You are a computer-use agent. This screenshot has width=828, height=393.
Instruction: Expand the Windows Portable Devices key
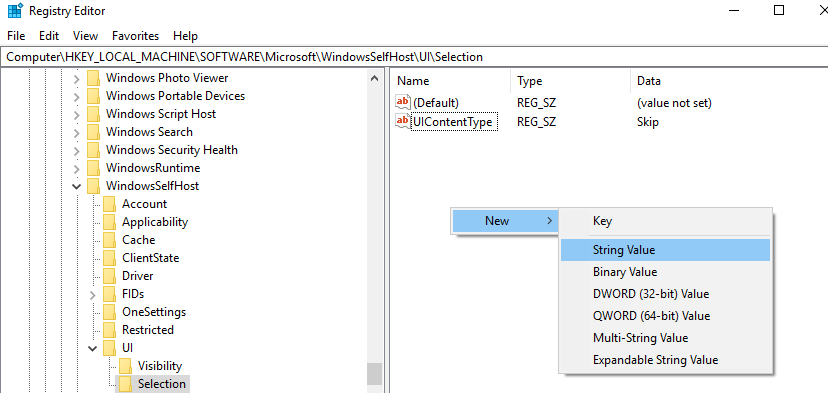tap(77, 97)
